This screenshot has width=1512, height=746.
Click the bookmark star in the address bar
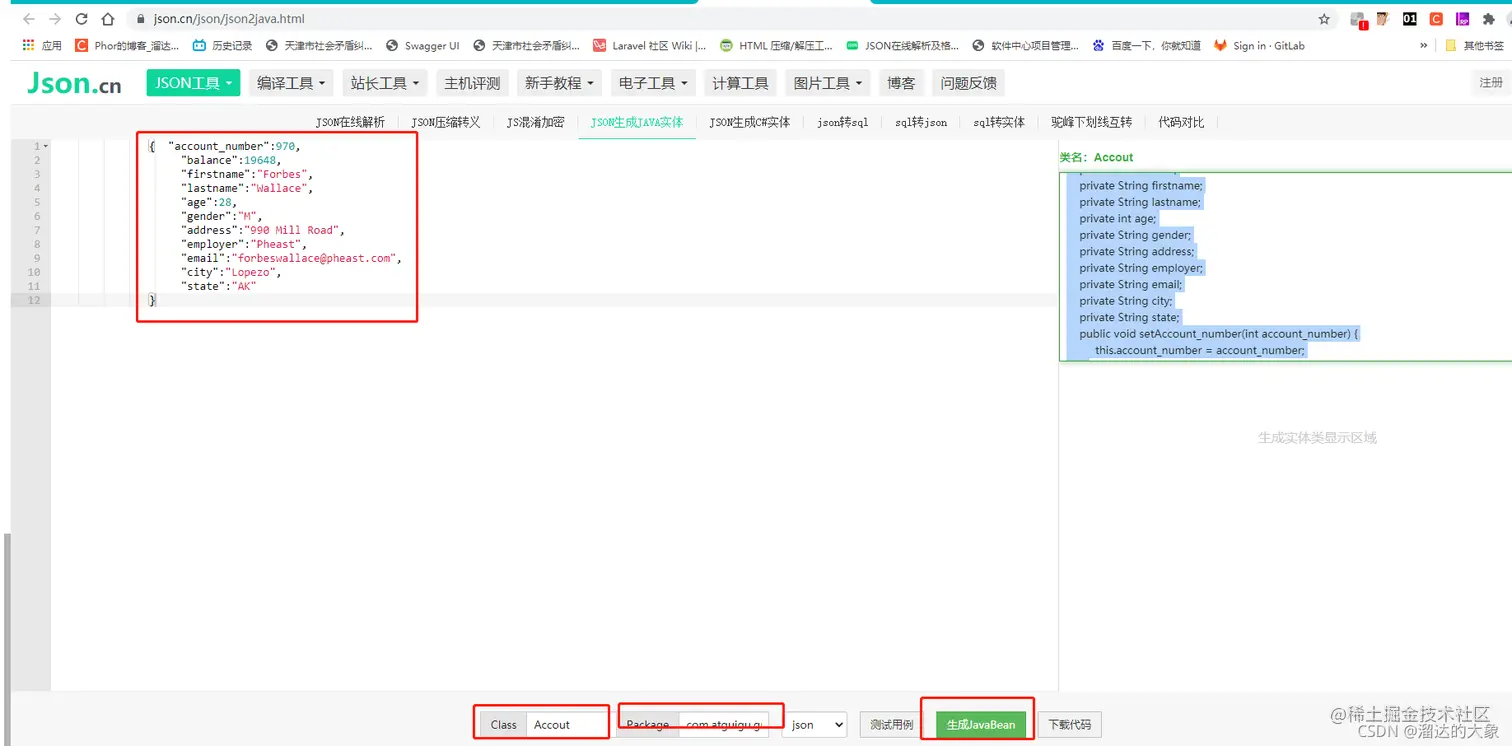[1323, 18]
